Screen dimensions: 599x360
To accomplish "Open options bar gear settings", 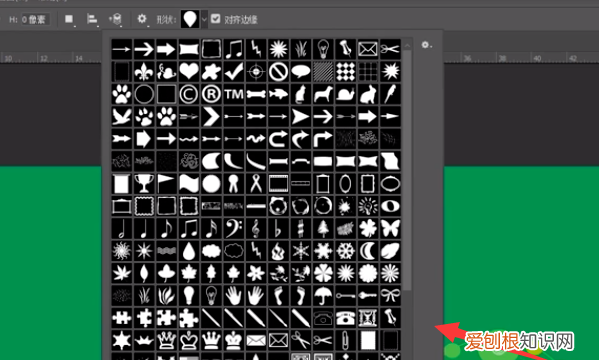I will [142, 18].
